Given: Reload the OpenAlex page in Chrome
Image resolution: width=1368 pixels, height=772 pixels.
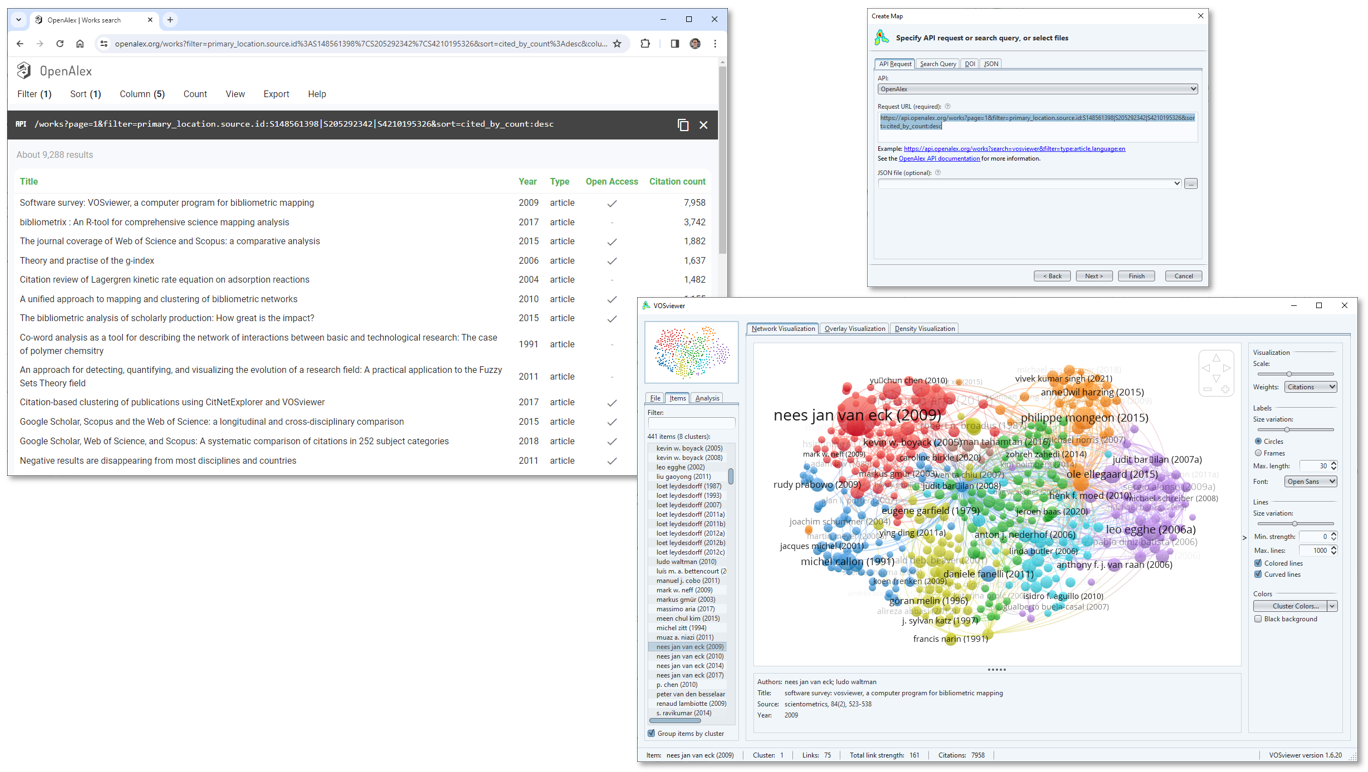Looking at the screenshot, I should (x=60, y=44).
